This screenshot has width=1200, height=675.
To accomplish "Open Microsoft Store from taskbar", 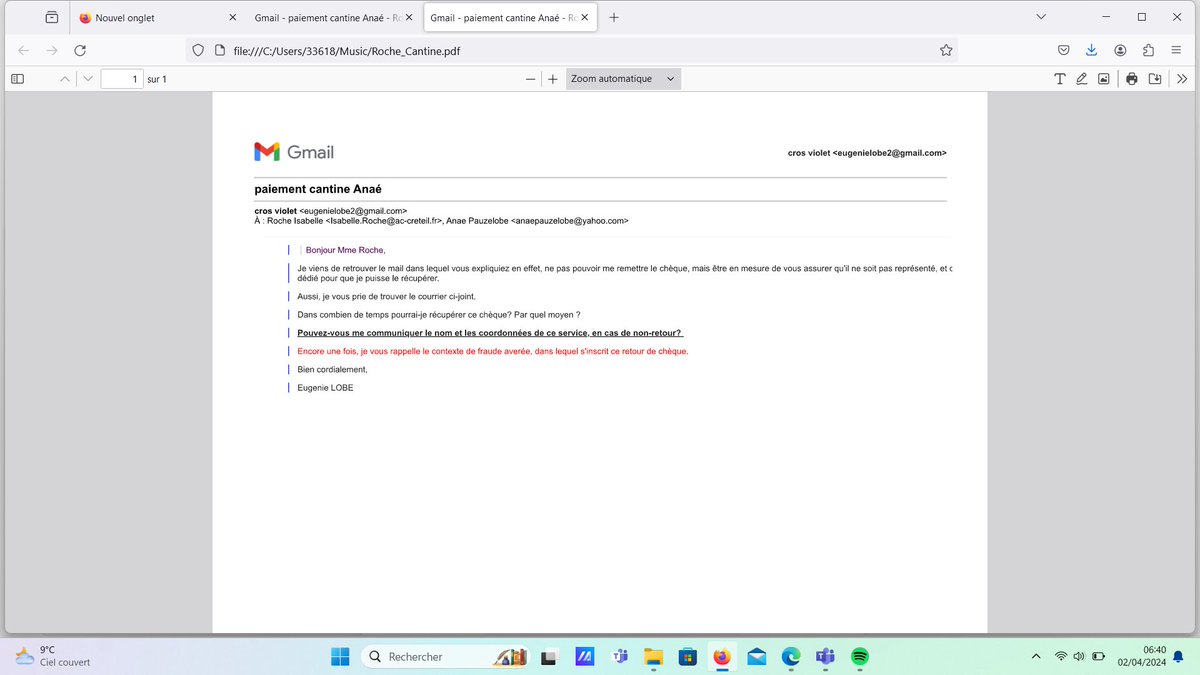I will click(x=687, y=657).
